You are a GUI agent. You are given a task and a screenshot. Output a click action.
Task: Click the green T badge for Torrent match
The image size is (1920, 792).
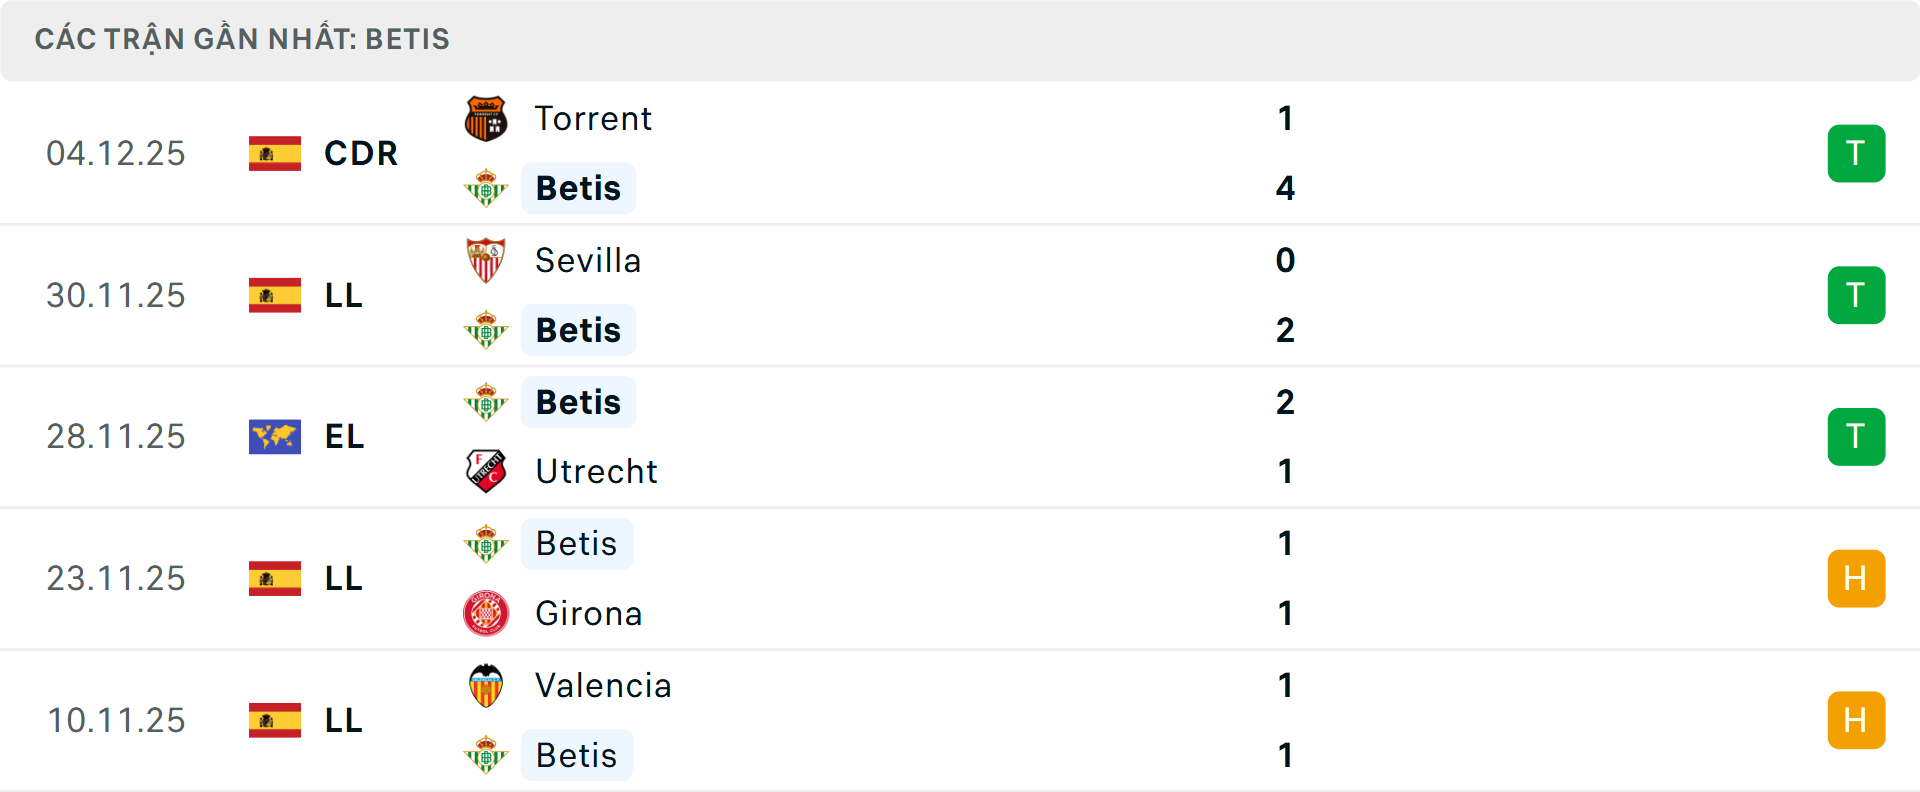click(x=1856, y=154)
